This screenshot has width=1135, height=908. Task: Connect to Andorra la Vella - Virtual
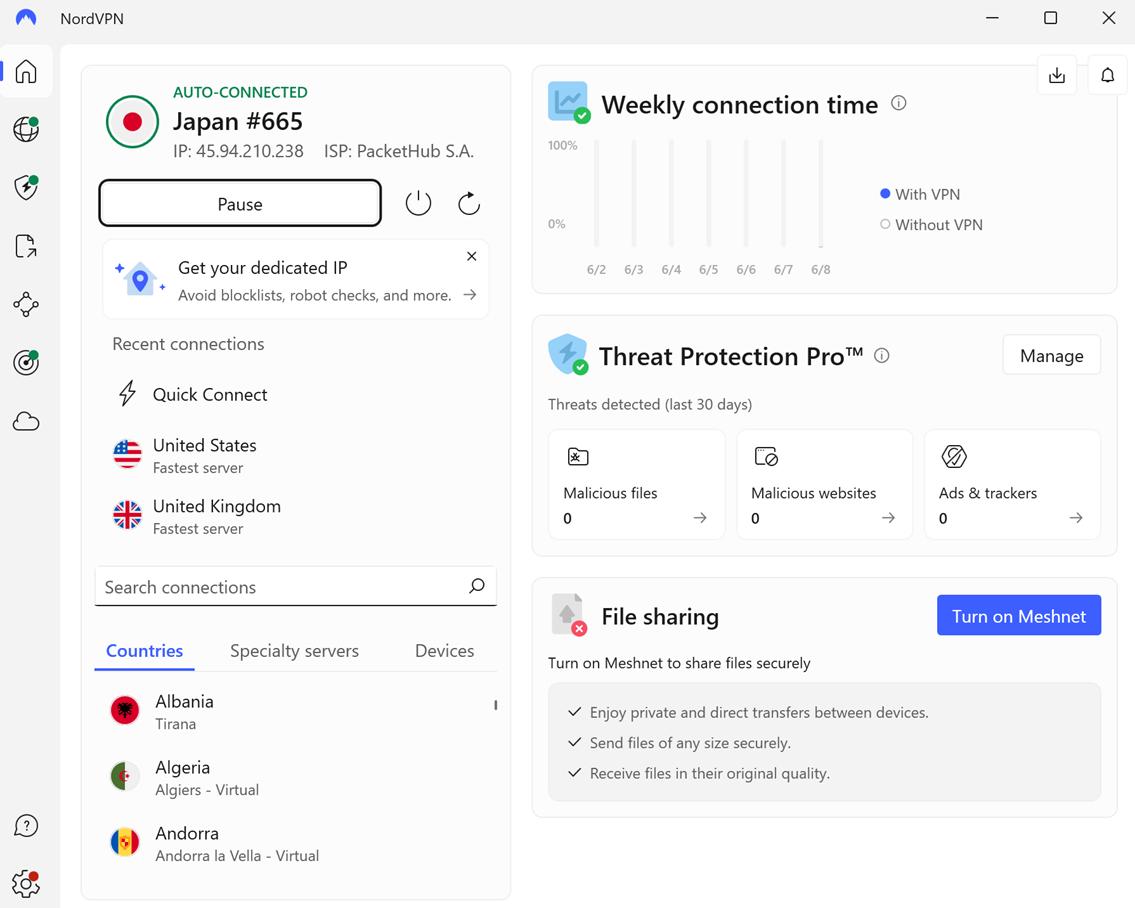tap(295, 844)
